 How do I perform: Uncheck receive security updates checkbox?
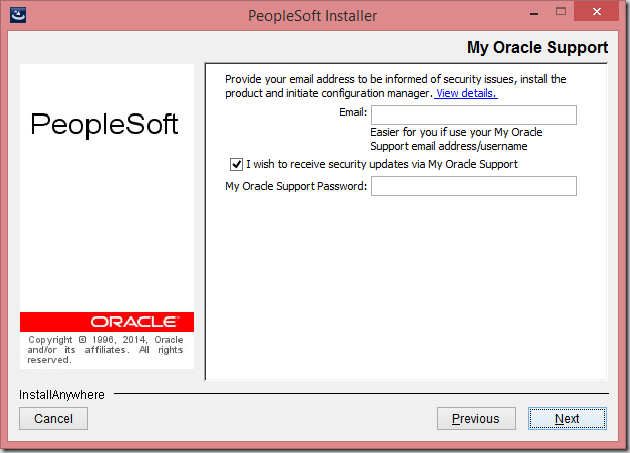click(236, 164)
